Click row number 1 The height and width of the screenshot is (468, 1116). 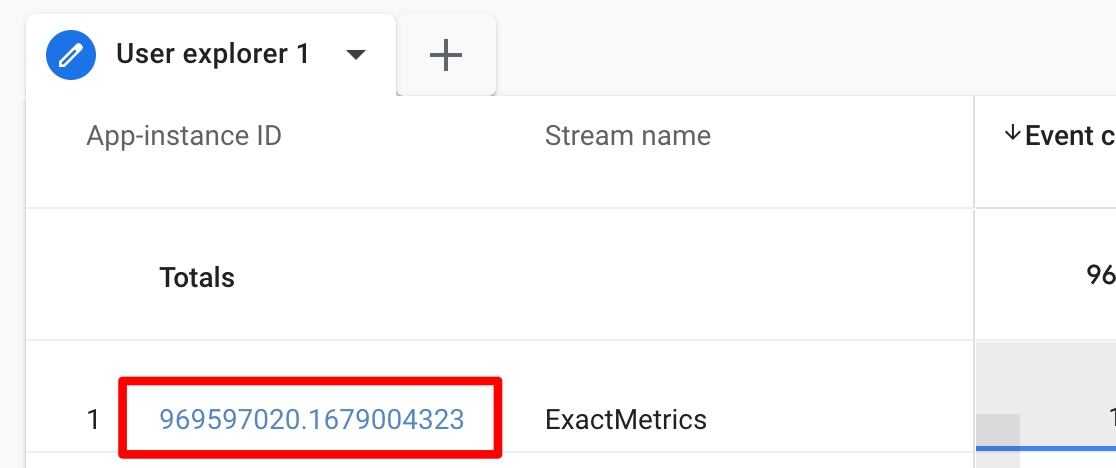tap(93, 420)
